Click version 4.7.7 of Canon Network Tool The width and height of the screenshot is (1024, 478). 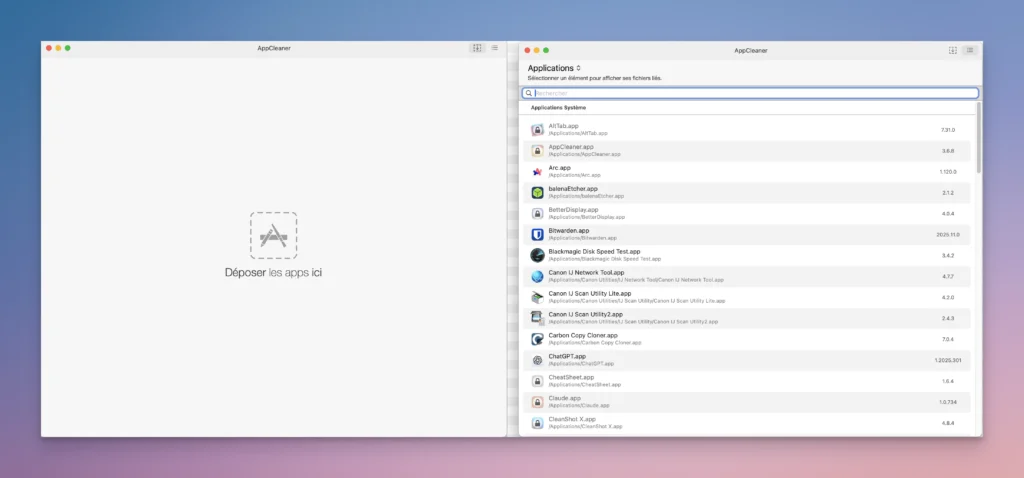[x=948, y=276]
